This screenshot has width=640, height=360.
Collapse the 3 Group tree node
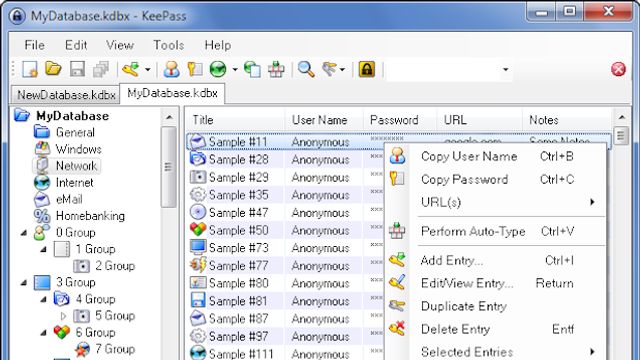point(24,283)
